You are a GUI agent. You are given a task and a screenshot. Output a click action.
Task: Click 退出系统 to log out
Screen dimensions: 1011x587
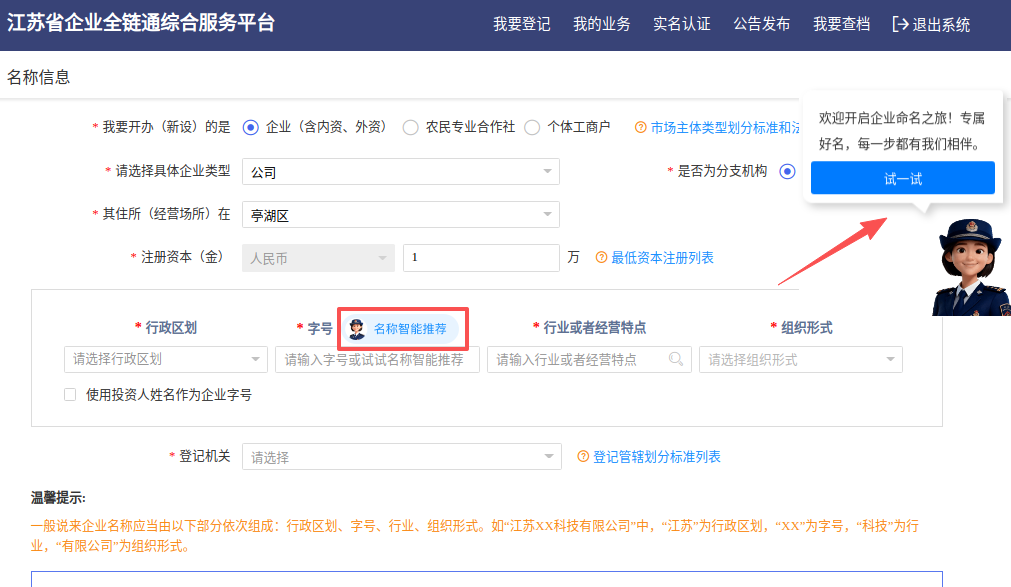tap(941, 25)
